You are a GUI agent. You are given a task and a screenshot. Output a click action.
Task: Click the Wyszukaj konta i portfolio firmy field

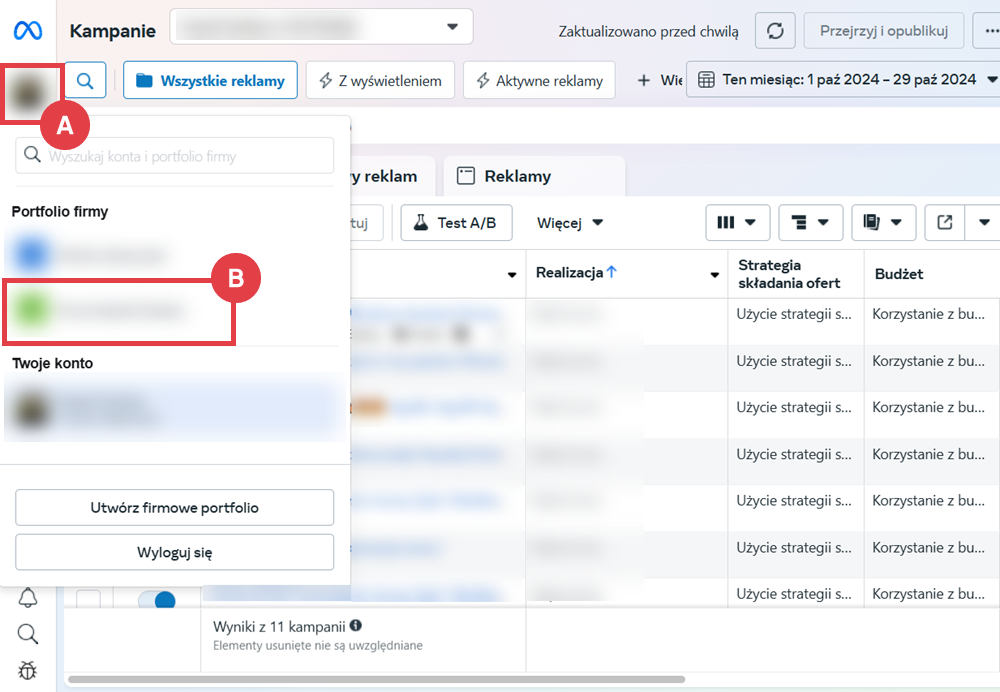pos(175,156)
